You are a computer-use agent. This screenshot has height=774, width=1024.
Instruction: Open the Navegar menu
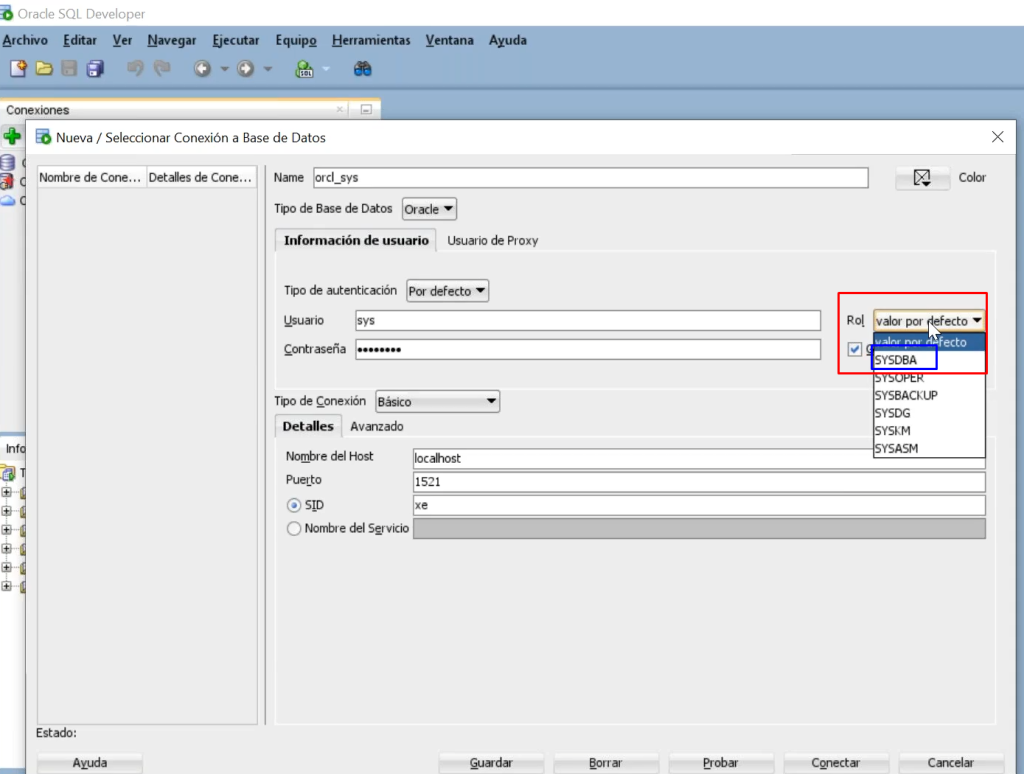(x=172, y=40)
